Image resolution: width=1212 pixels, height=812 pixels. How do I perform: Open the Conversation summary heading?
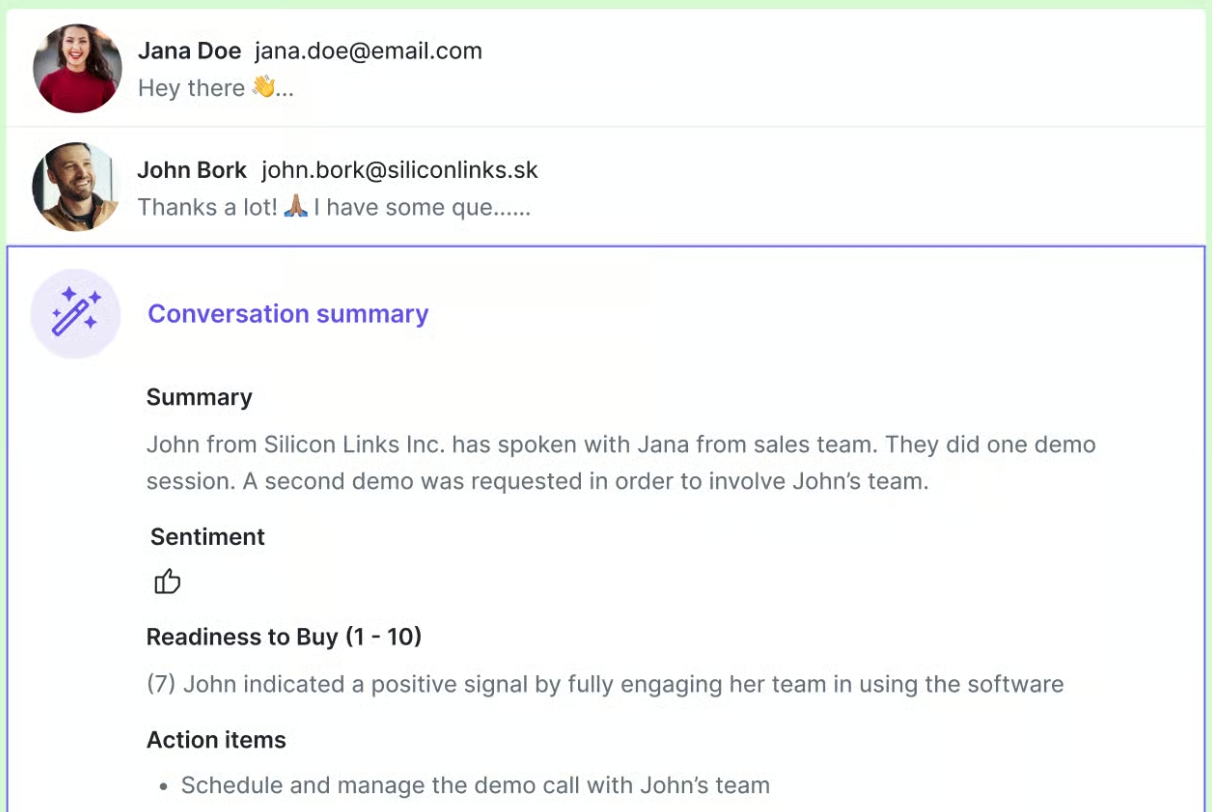pyautogui.click(x=288, y=314)
